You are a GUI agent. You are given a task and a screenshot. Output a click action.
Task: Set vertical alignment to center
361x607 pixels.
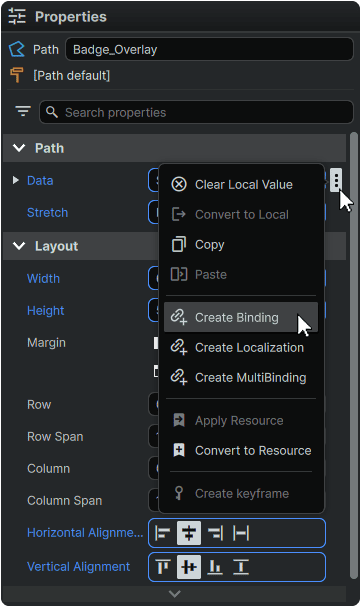click(189, 567)
